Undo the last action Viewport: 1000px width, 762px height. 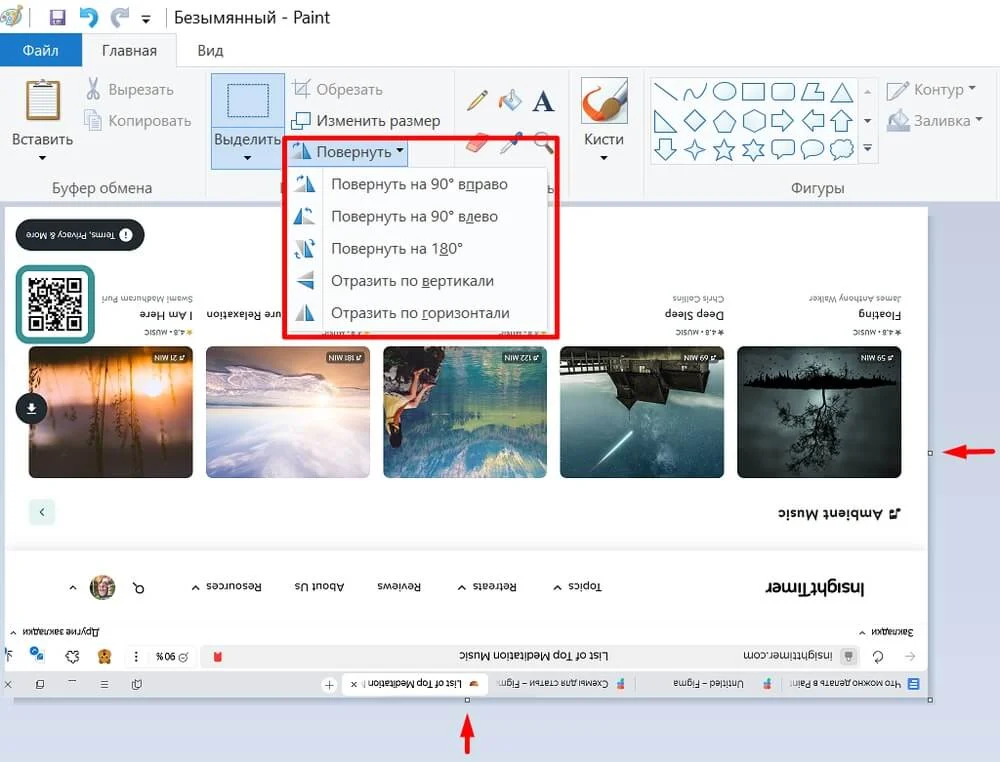pos(89,18)
